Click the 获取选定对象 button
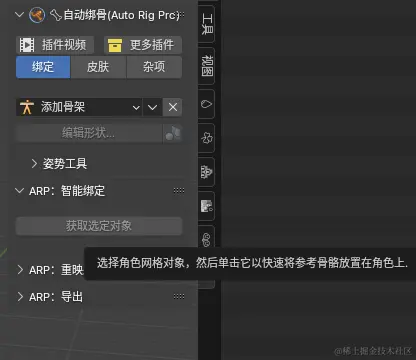The image size is (416, 360). point(99,226)
